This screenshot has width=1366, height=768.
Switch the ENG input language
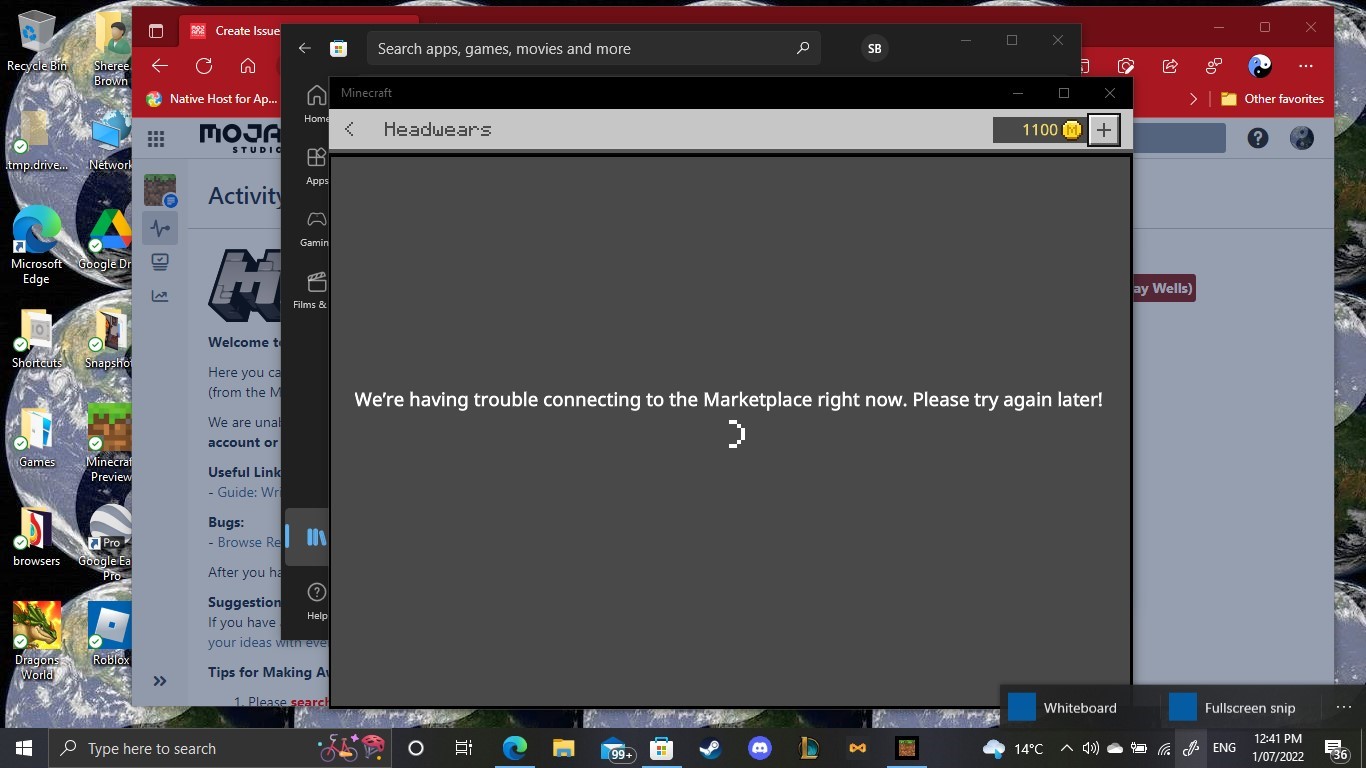click(x=1224, y=748)
